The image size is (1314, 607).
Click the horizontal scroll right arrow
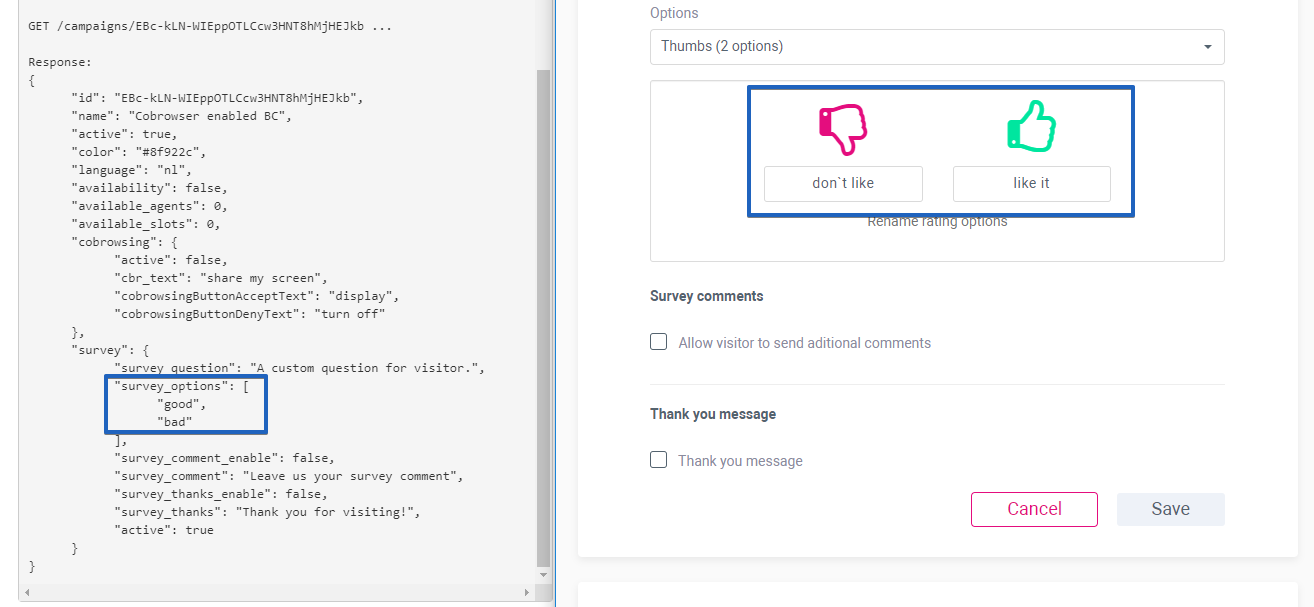(530, 592)
